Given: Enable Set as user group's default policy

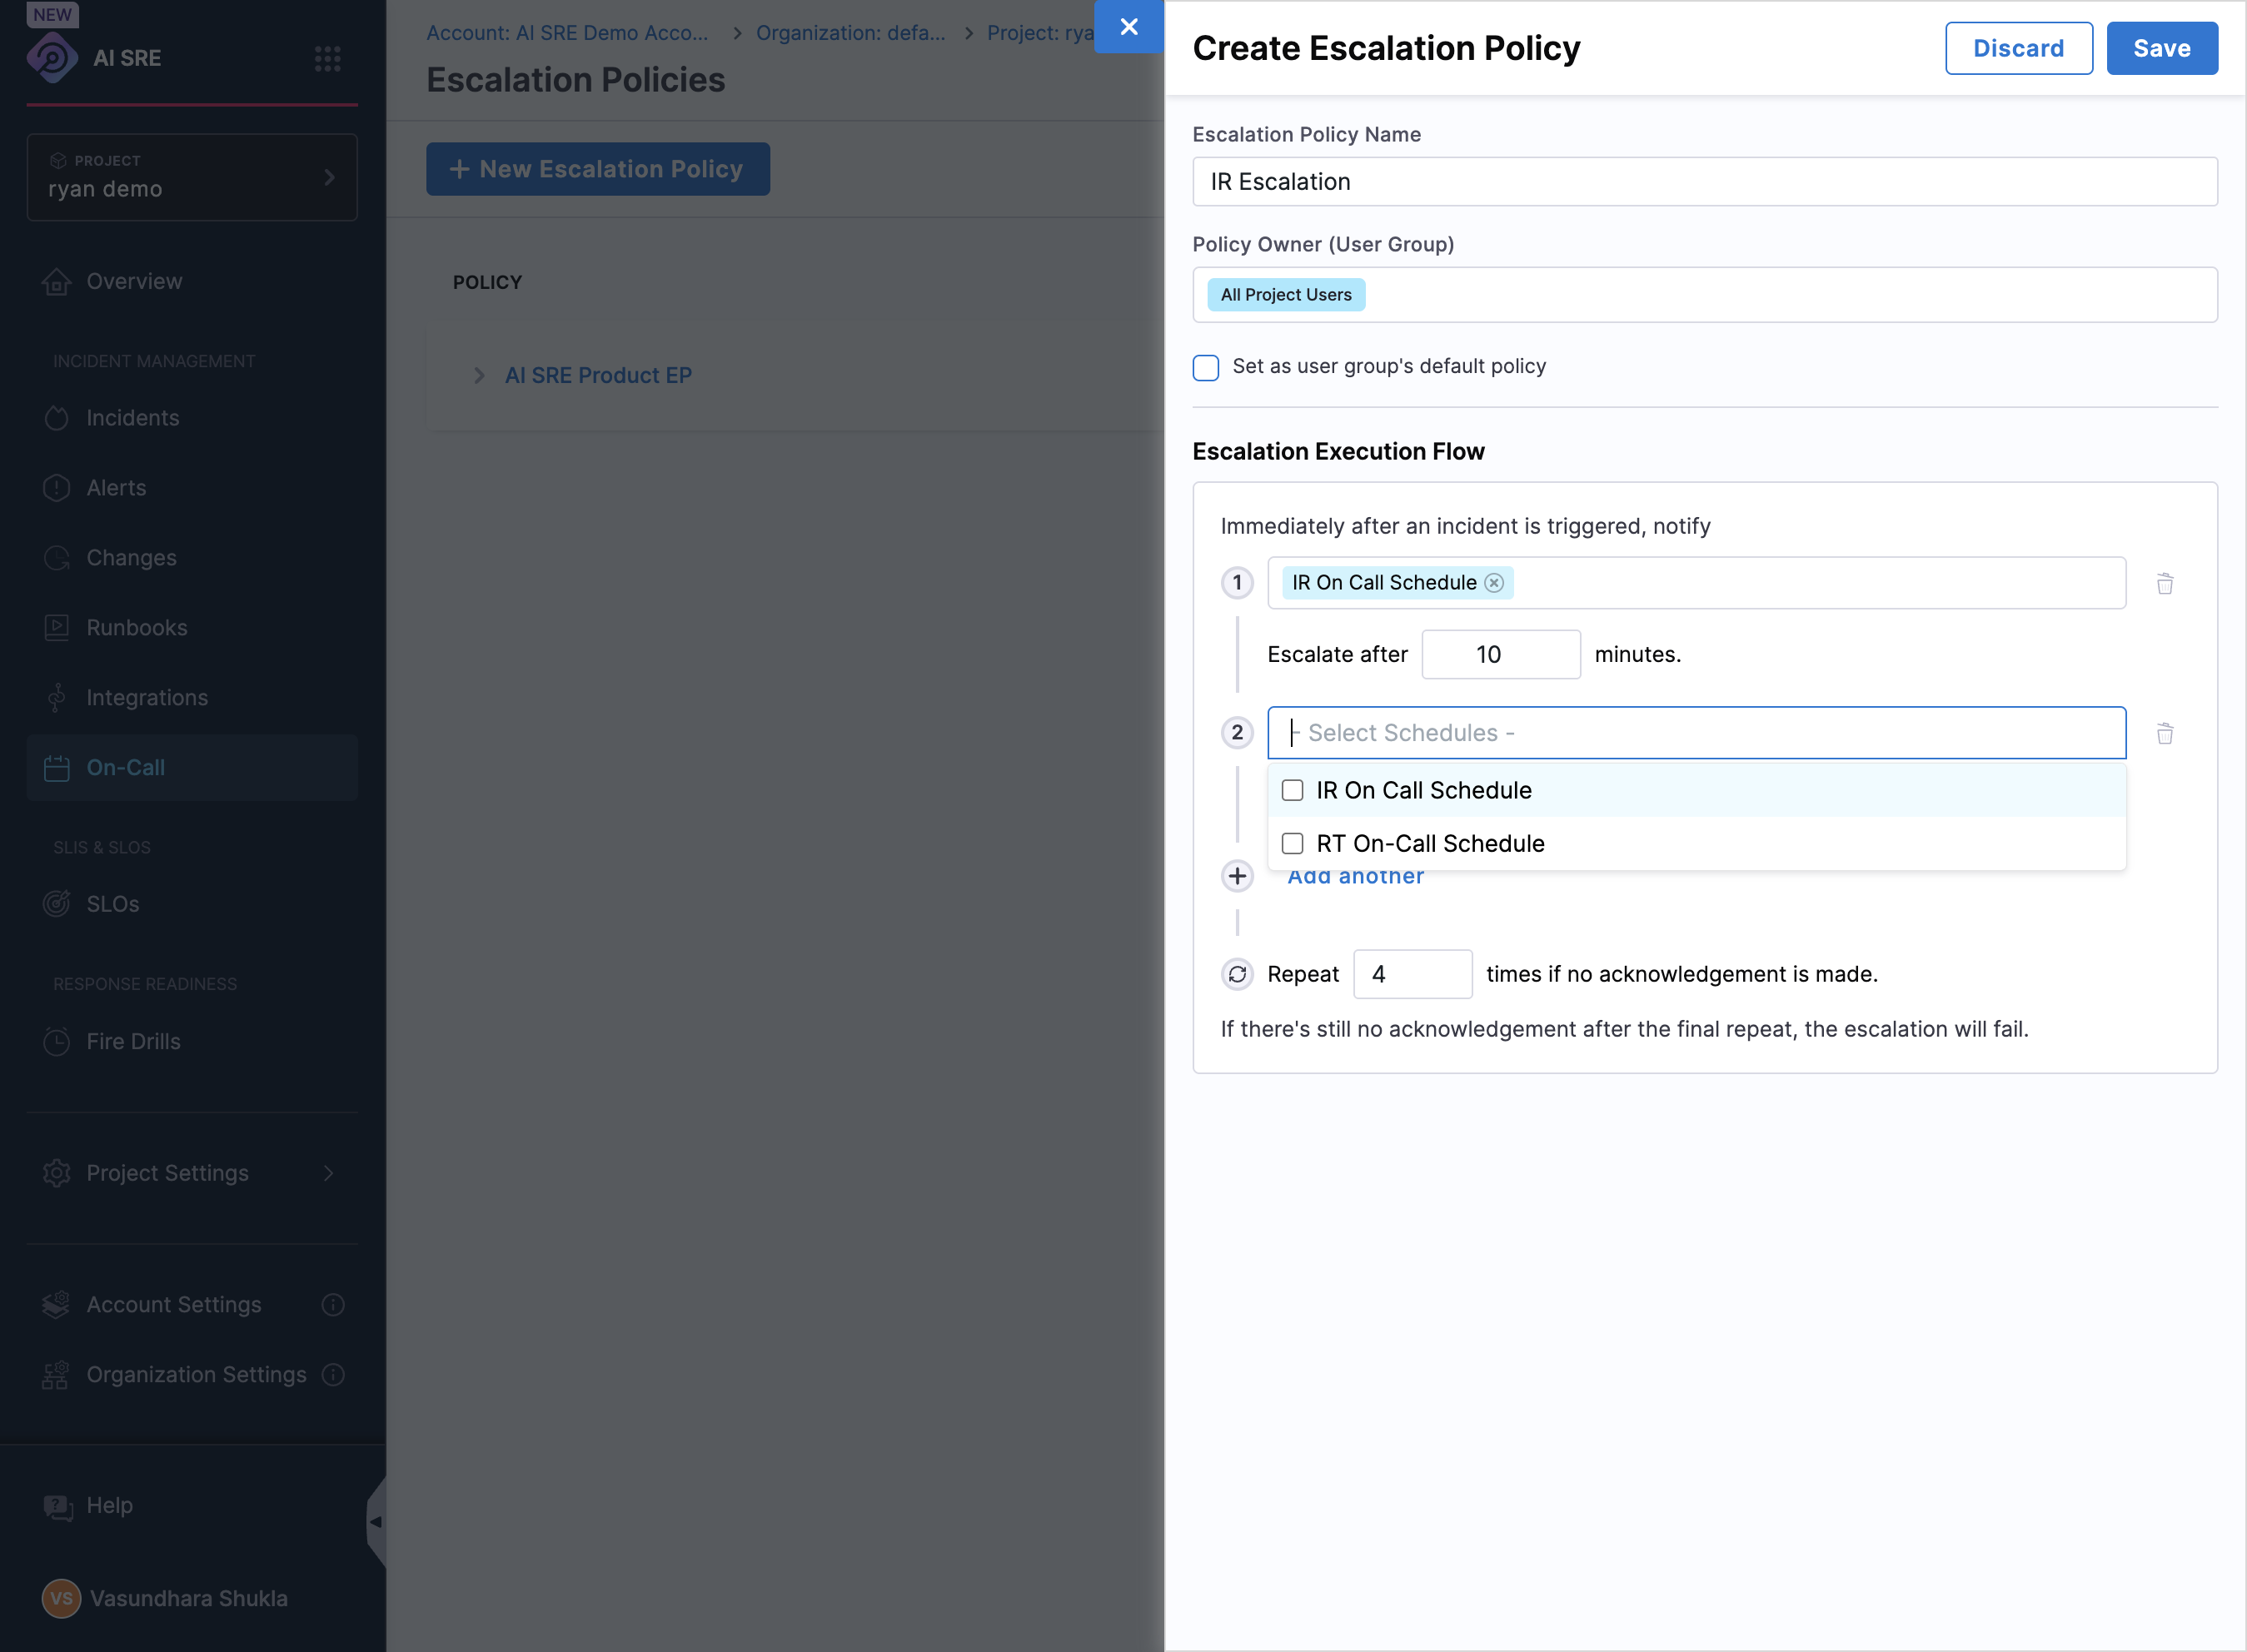Looking at the screenshot, I should (x=1206, y=368).
